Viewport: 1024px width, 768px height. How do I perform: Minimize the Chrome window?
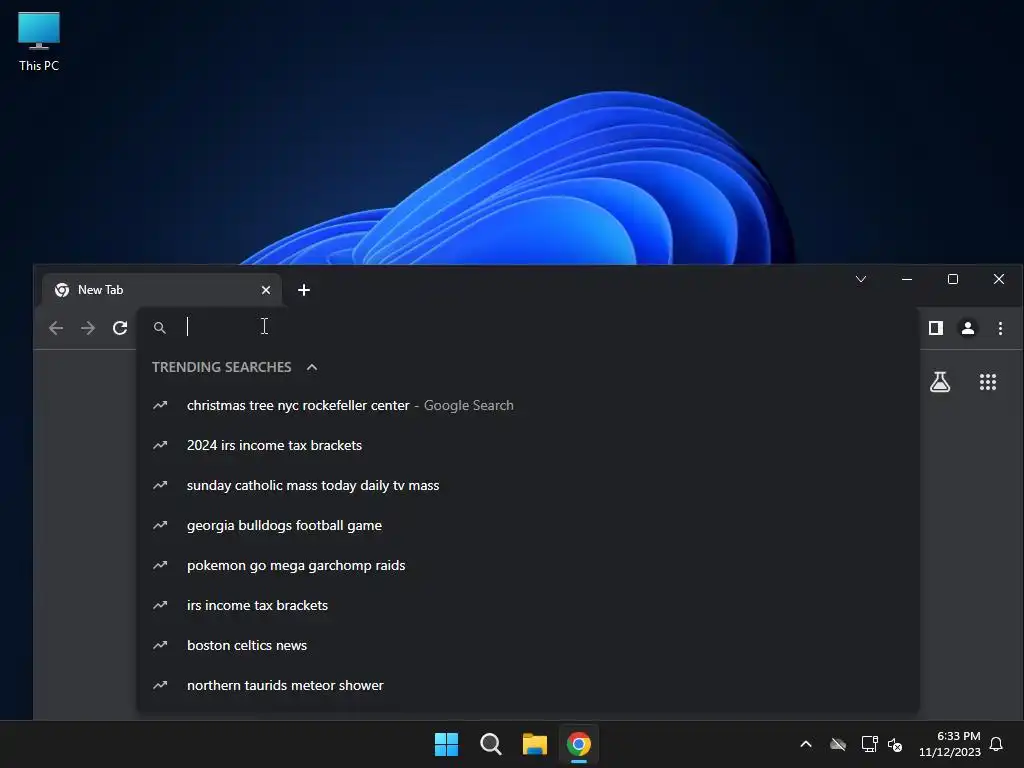906,280
